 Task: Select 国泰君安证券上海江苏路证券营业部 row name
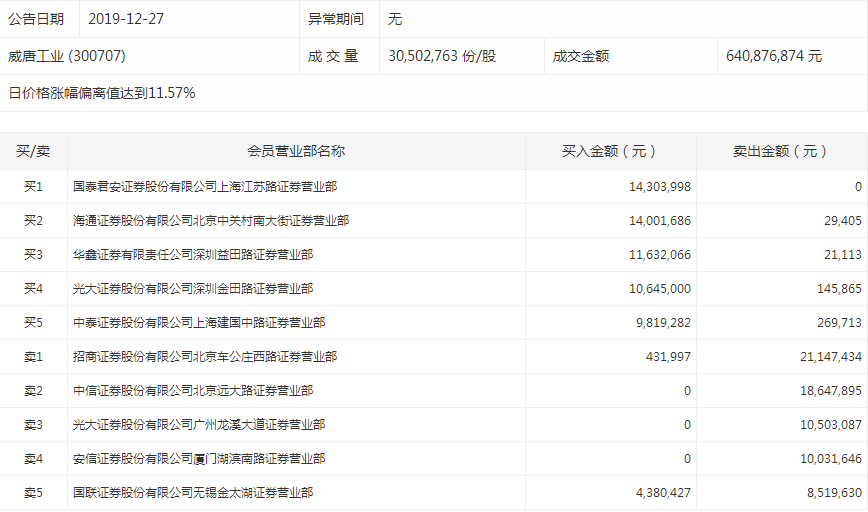pos(205,187)
